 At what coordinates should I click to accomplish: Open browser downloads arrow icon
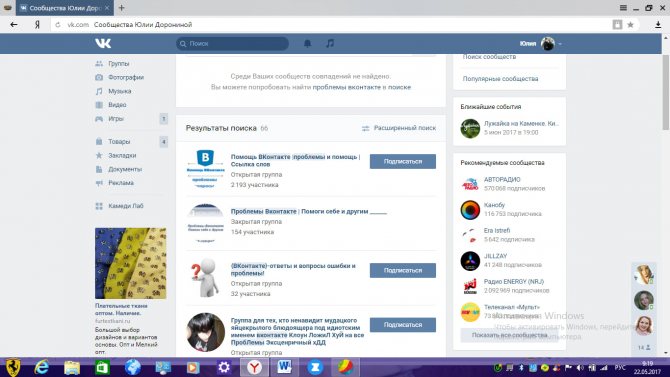[x=658, y=25]
